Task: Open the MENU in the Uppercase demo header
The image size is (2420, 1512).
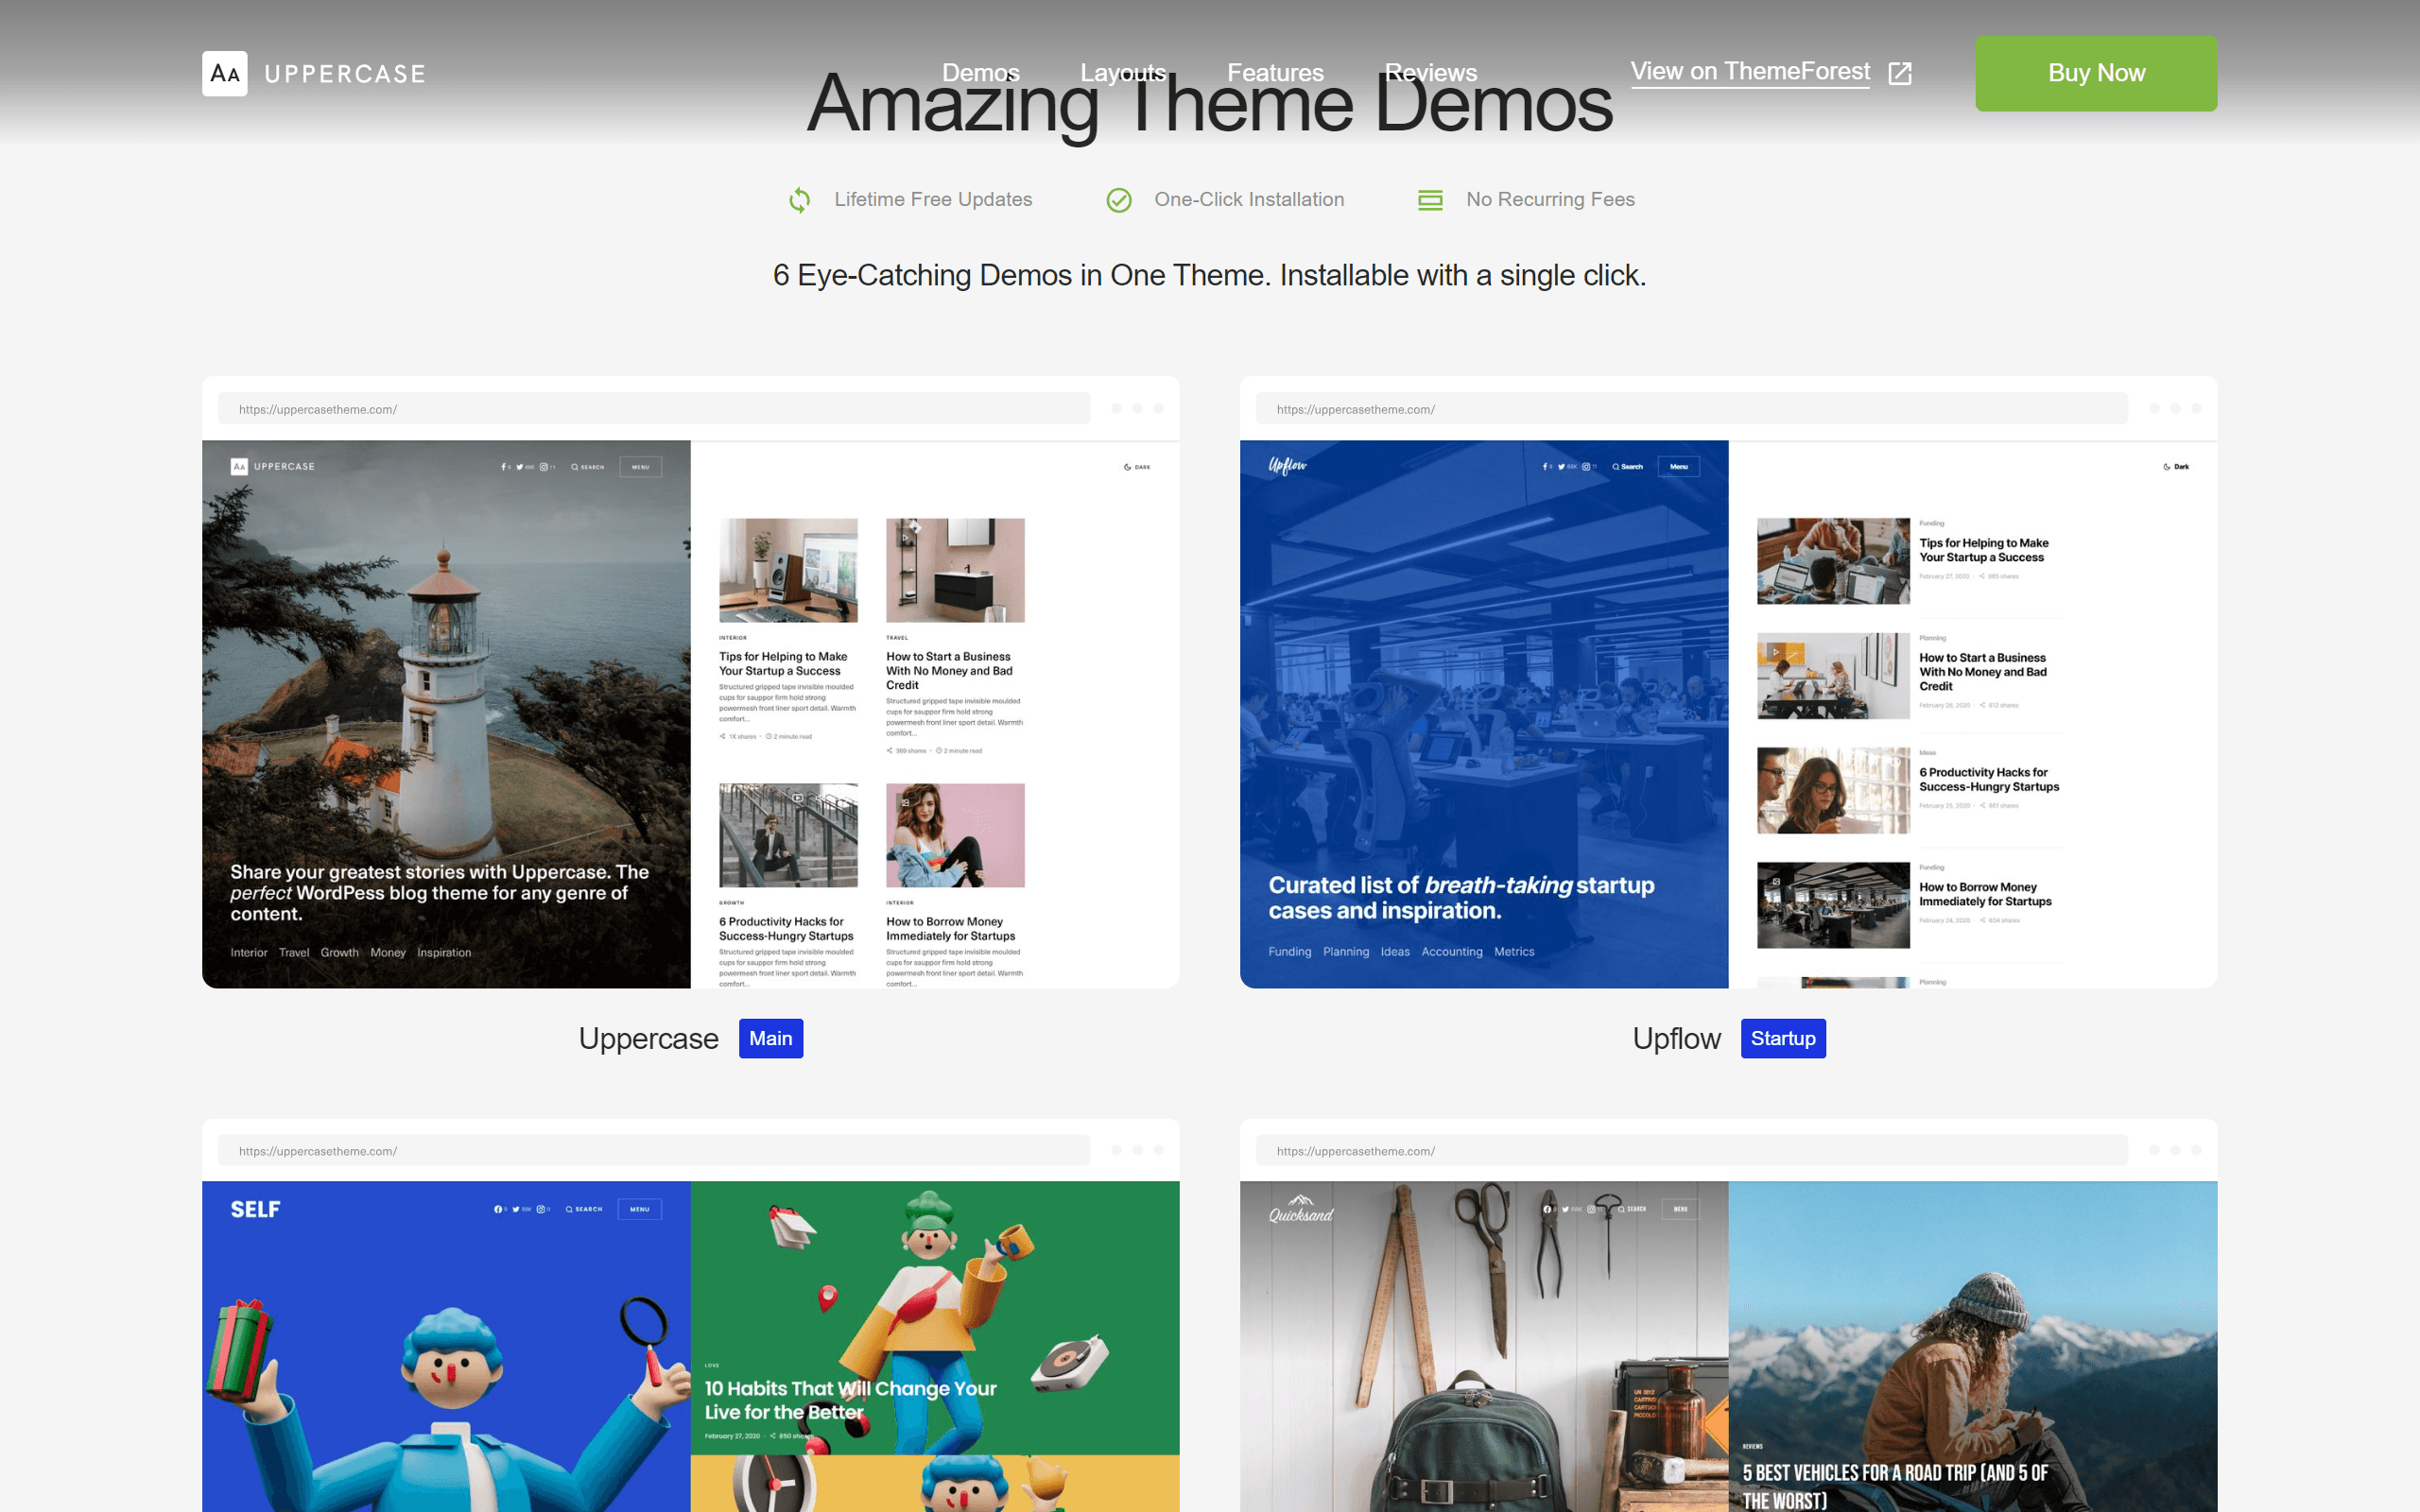Action: click(x=639, y=466)
